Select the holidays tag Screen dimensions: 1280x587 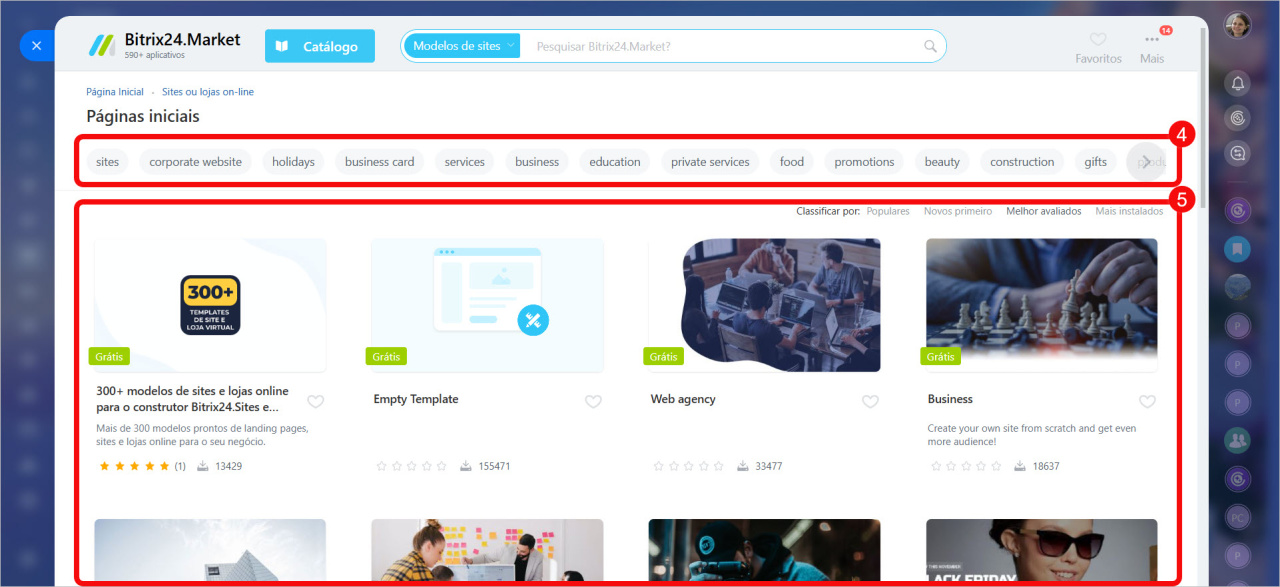tap(293, 162)
